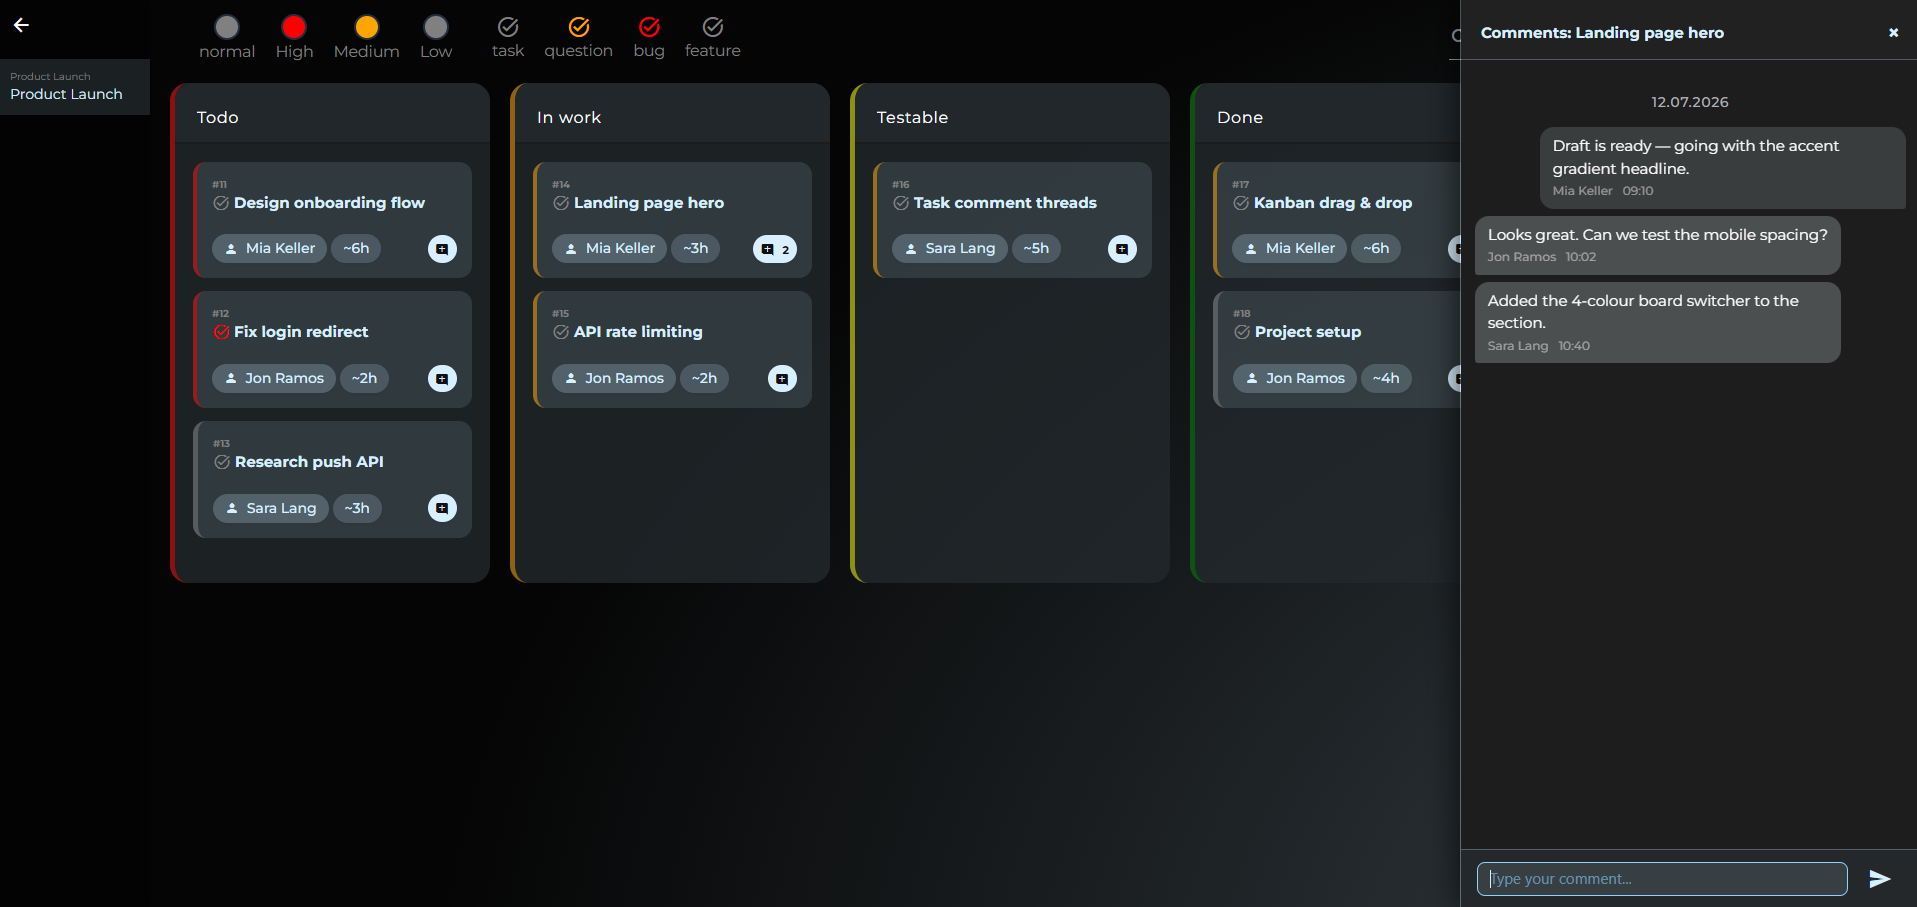Open the API rate limiting task title
1917x907 pixels.
tap(638, 332)
